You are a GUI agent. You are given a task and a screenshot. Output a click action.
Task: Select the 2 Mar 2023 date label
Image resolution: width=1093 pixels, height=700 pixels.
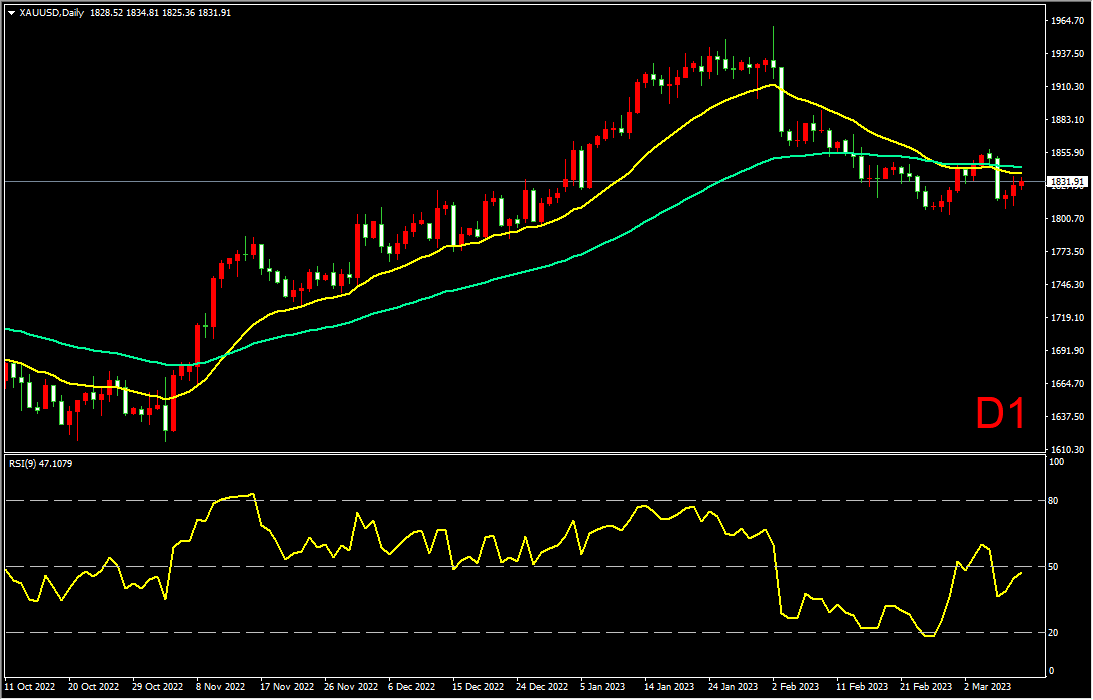[x=990, y=688]
